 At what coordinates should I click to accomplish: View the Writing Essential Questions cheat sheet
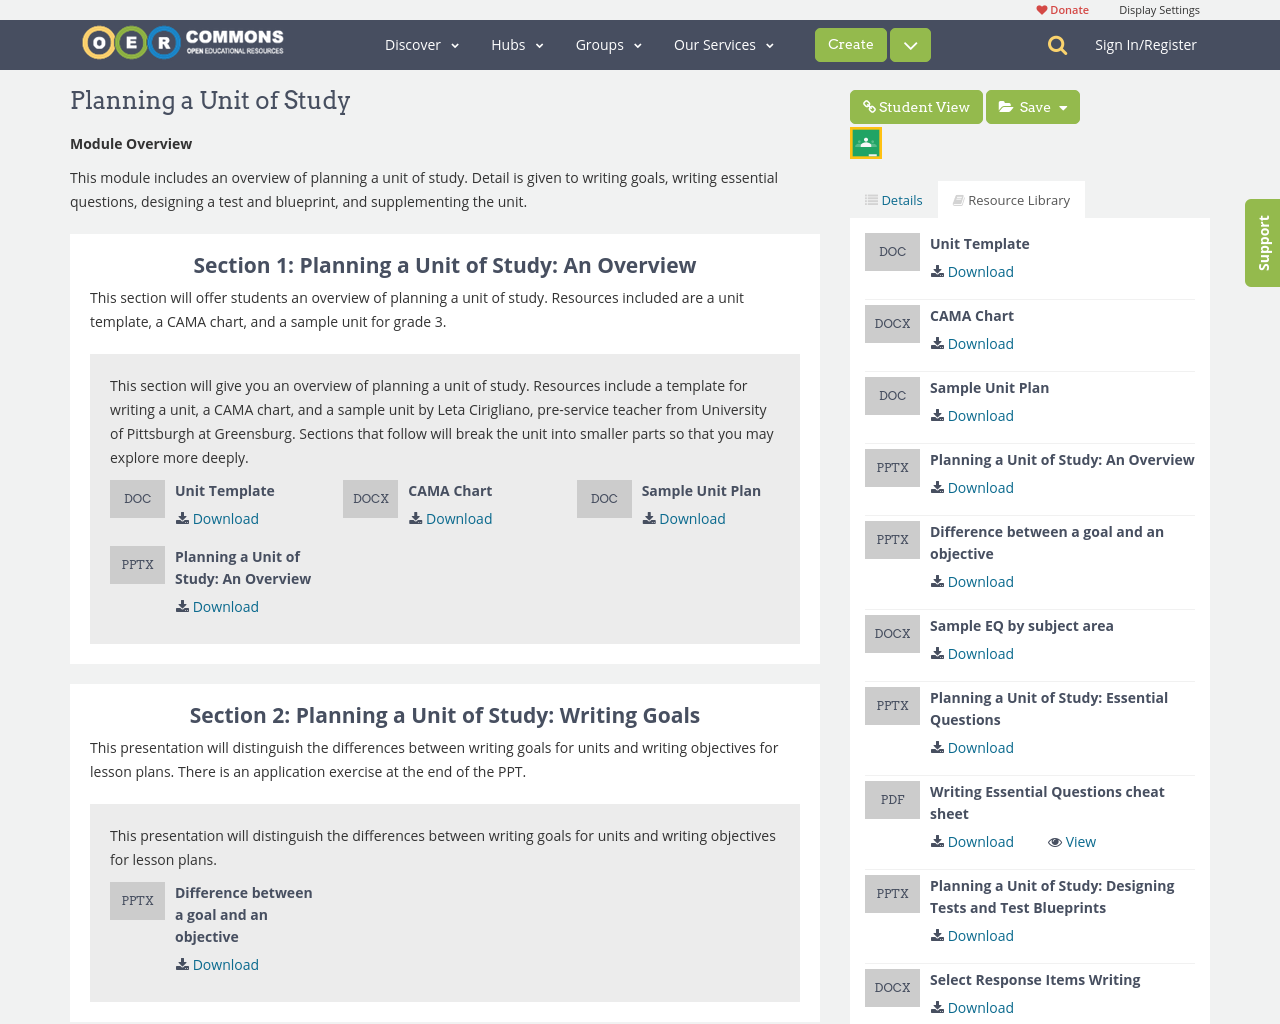pyautogui.click(x=1071, y=841)
